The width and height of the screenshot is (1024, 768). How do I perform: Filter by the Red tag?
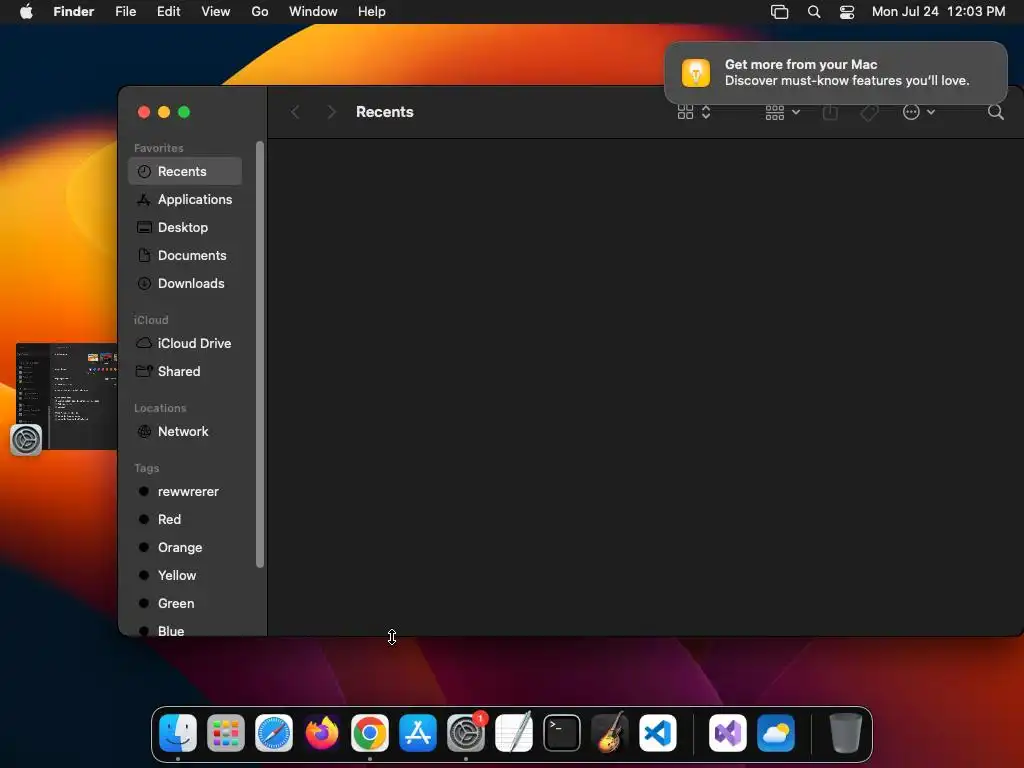point(185,519)
